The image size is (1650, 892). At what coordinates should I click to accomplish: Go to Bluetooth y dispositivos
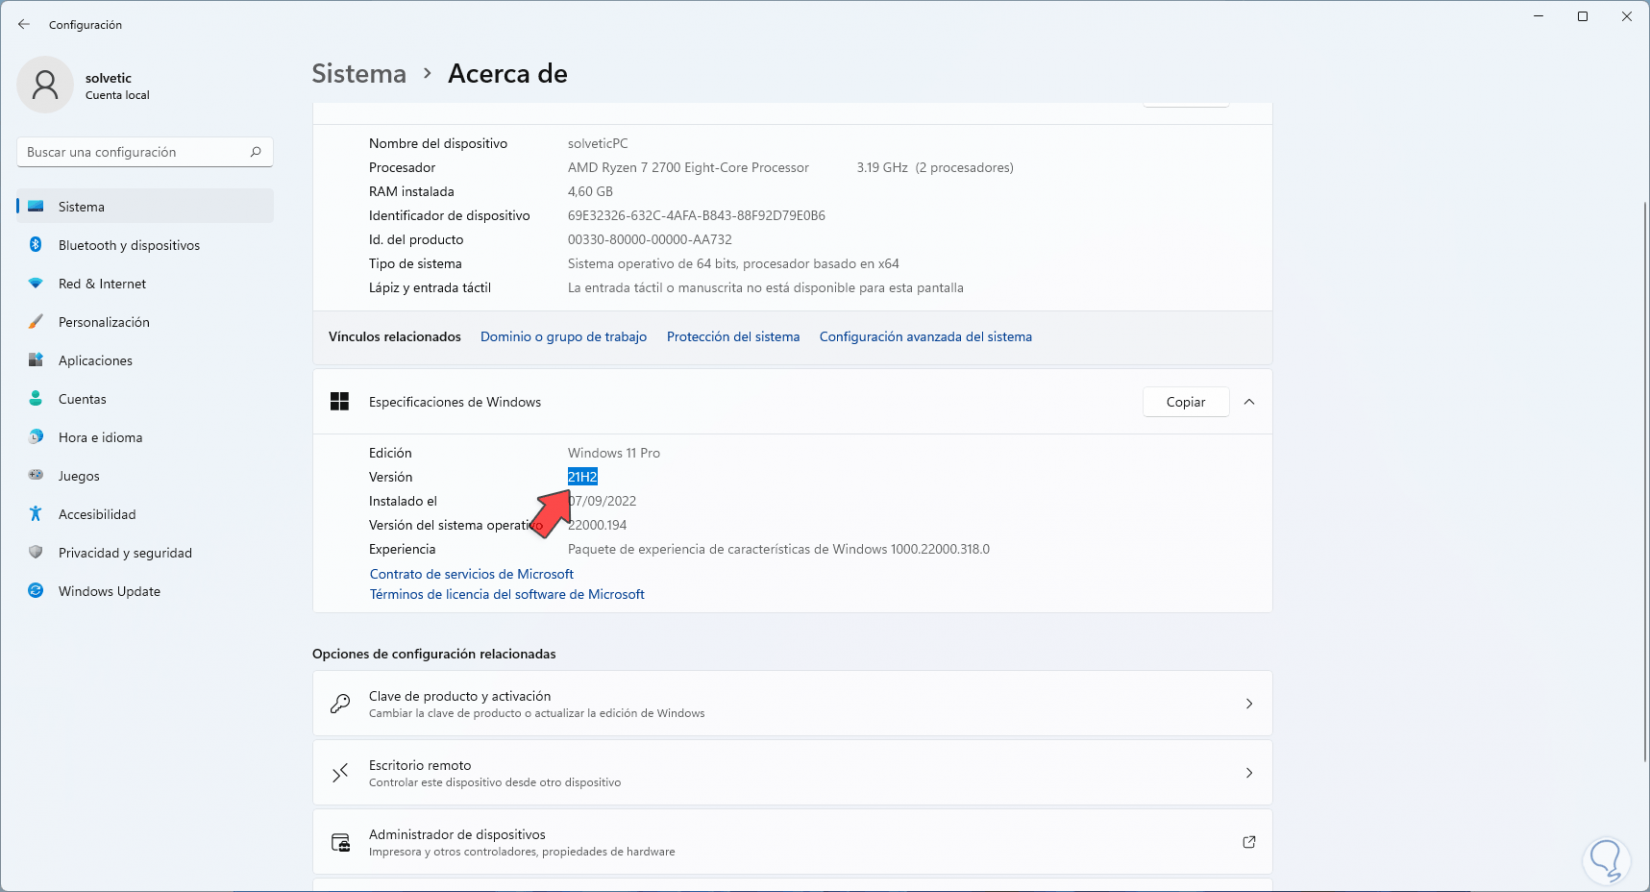[x=145, y=245]
